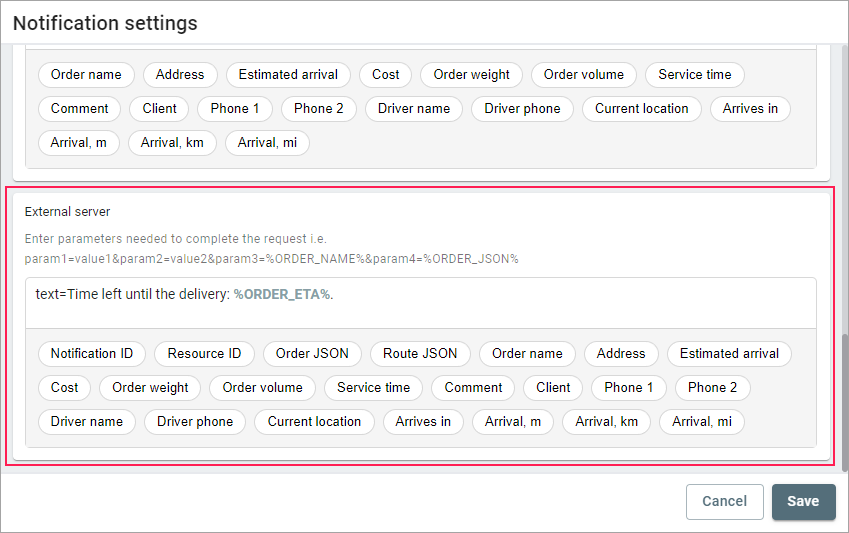Add Order weight tag from External server section
Viewport: 849px width, 533px height.
tap(150, 387)
